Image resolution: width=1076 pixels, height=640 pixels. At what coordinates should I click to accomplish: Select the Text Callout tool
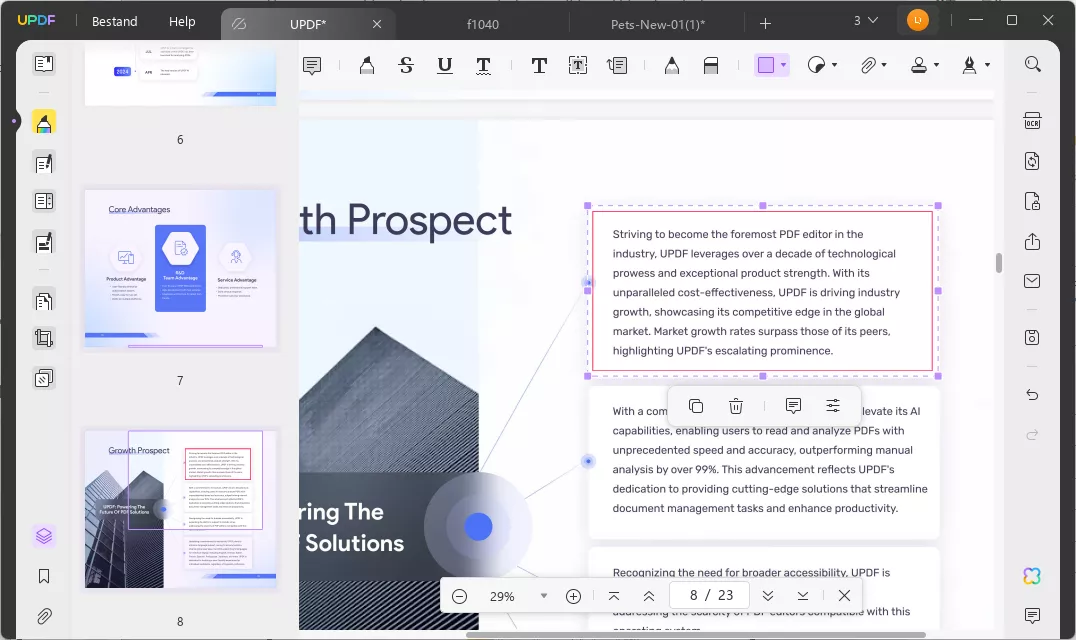click(x=617, y=65)
